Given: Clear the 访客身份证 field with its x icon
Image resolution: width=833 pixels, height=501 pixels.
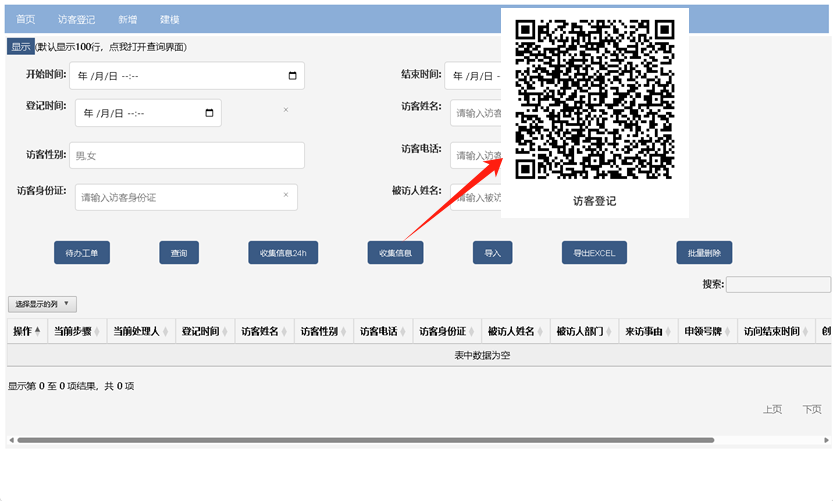Looking at the screenshot, I should [x=286, y=195].
